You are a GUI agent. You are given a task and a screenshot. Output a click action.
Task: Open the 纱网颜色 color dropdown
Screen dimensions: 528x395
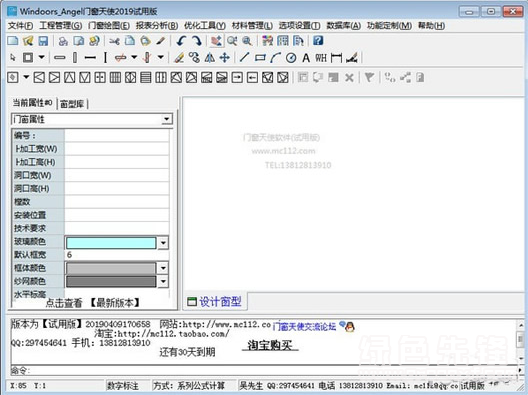[163, 281]
